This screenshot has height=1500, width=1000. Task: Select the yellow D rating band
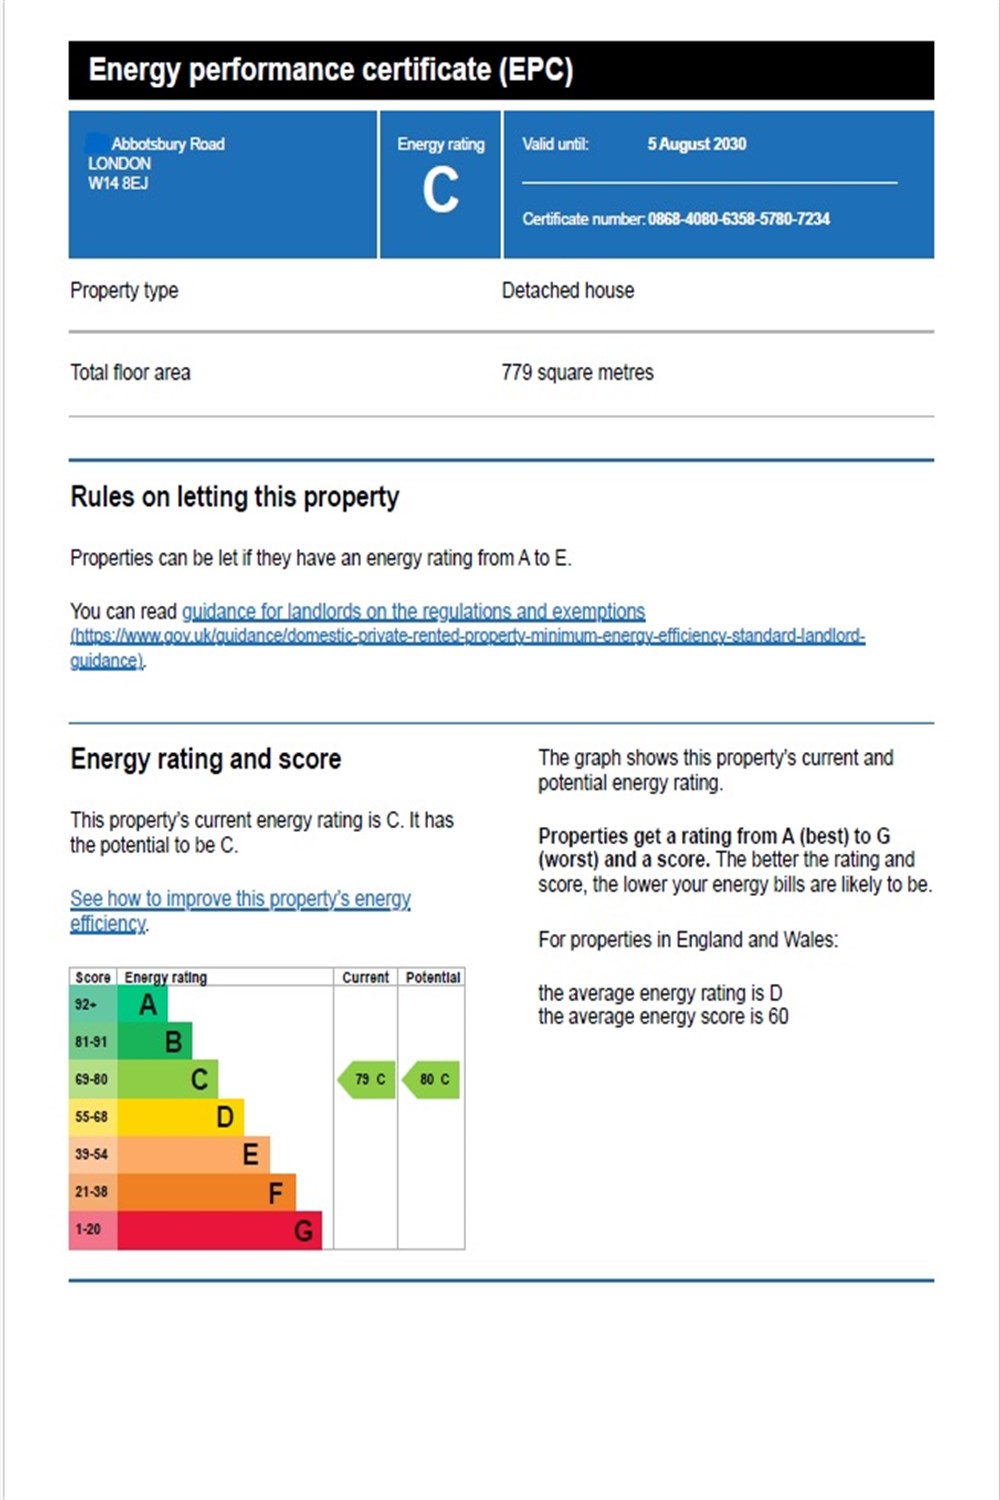[181, 1117]
